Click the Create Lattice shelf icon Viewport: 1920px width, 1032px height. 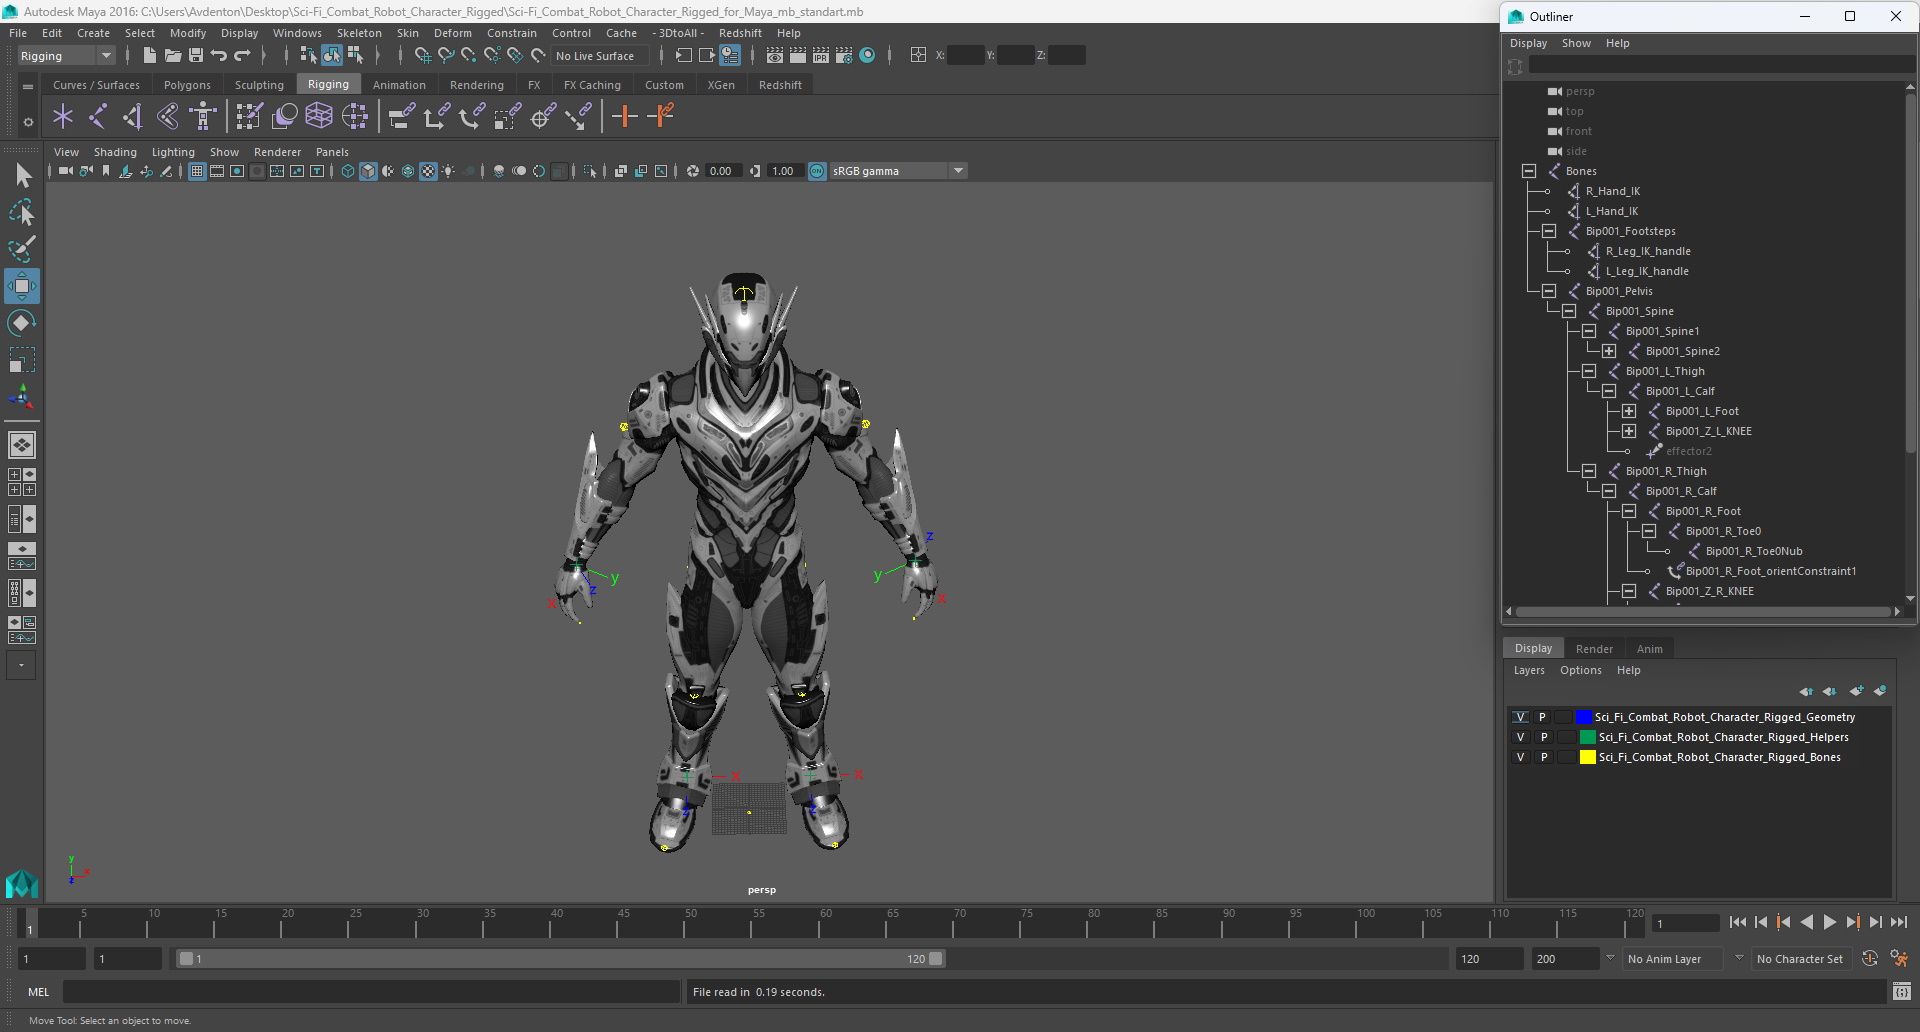click(319, 117)
